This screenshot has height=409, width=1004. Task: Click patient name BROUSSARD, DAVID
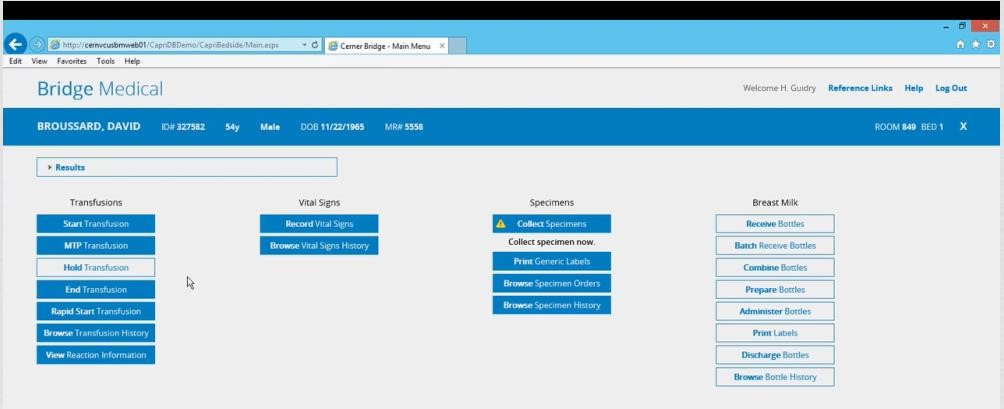(x=88, y=126)
